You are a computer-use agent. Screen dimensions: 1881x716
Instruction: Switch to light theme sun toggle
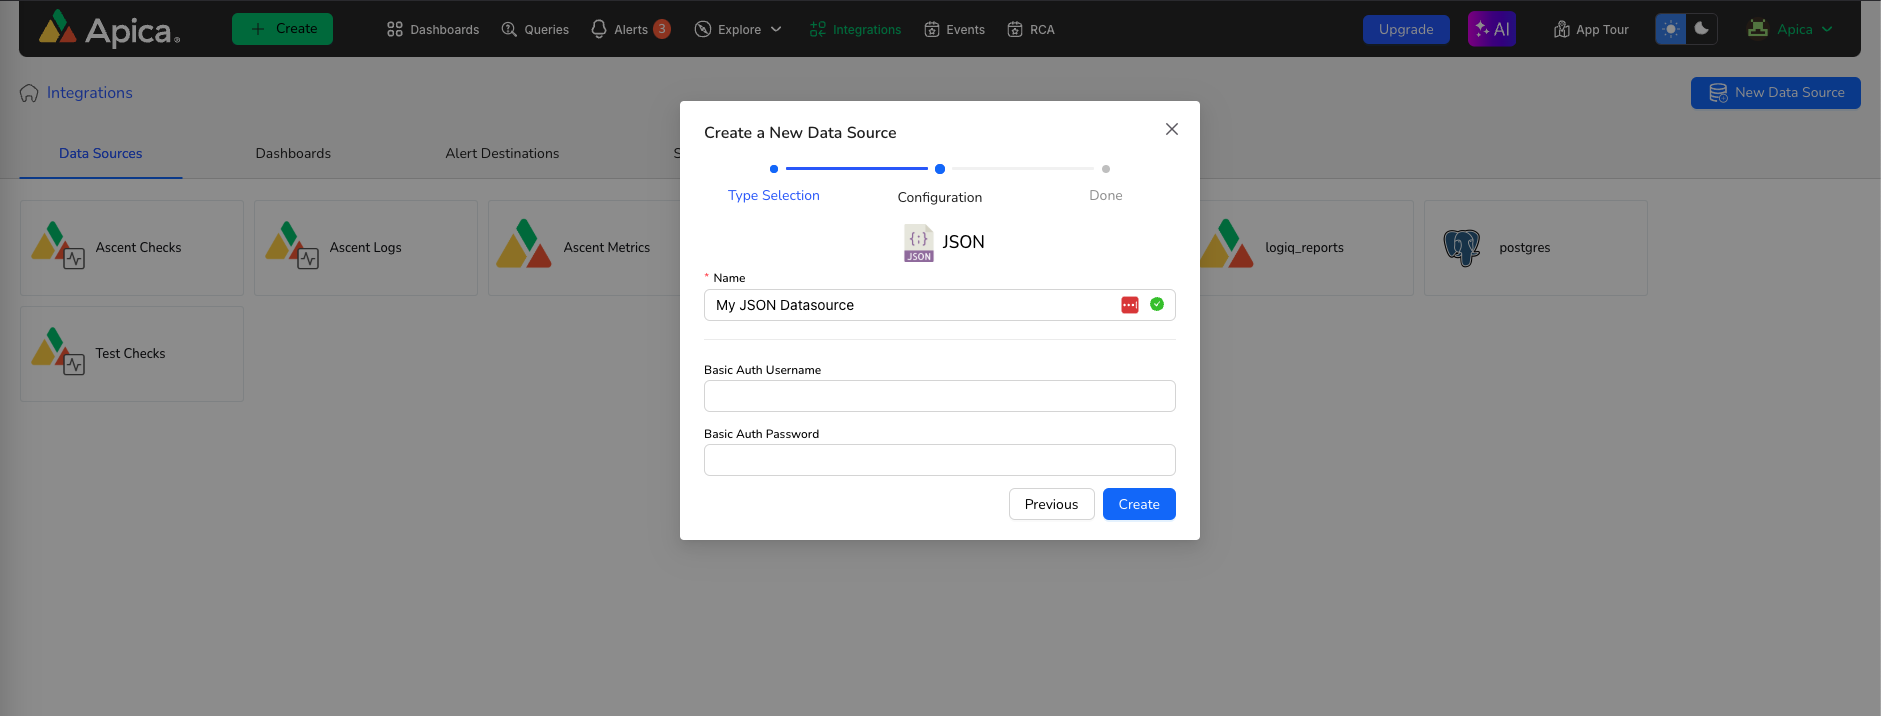tap(1671, 29)
